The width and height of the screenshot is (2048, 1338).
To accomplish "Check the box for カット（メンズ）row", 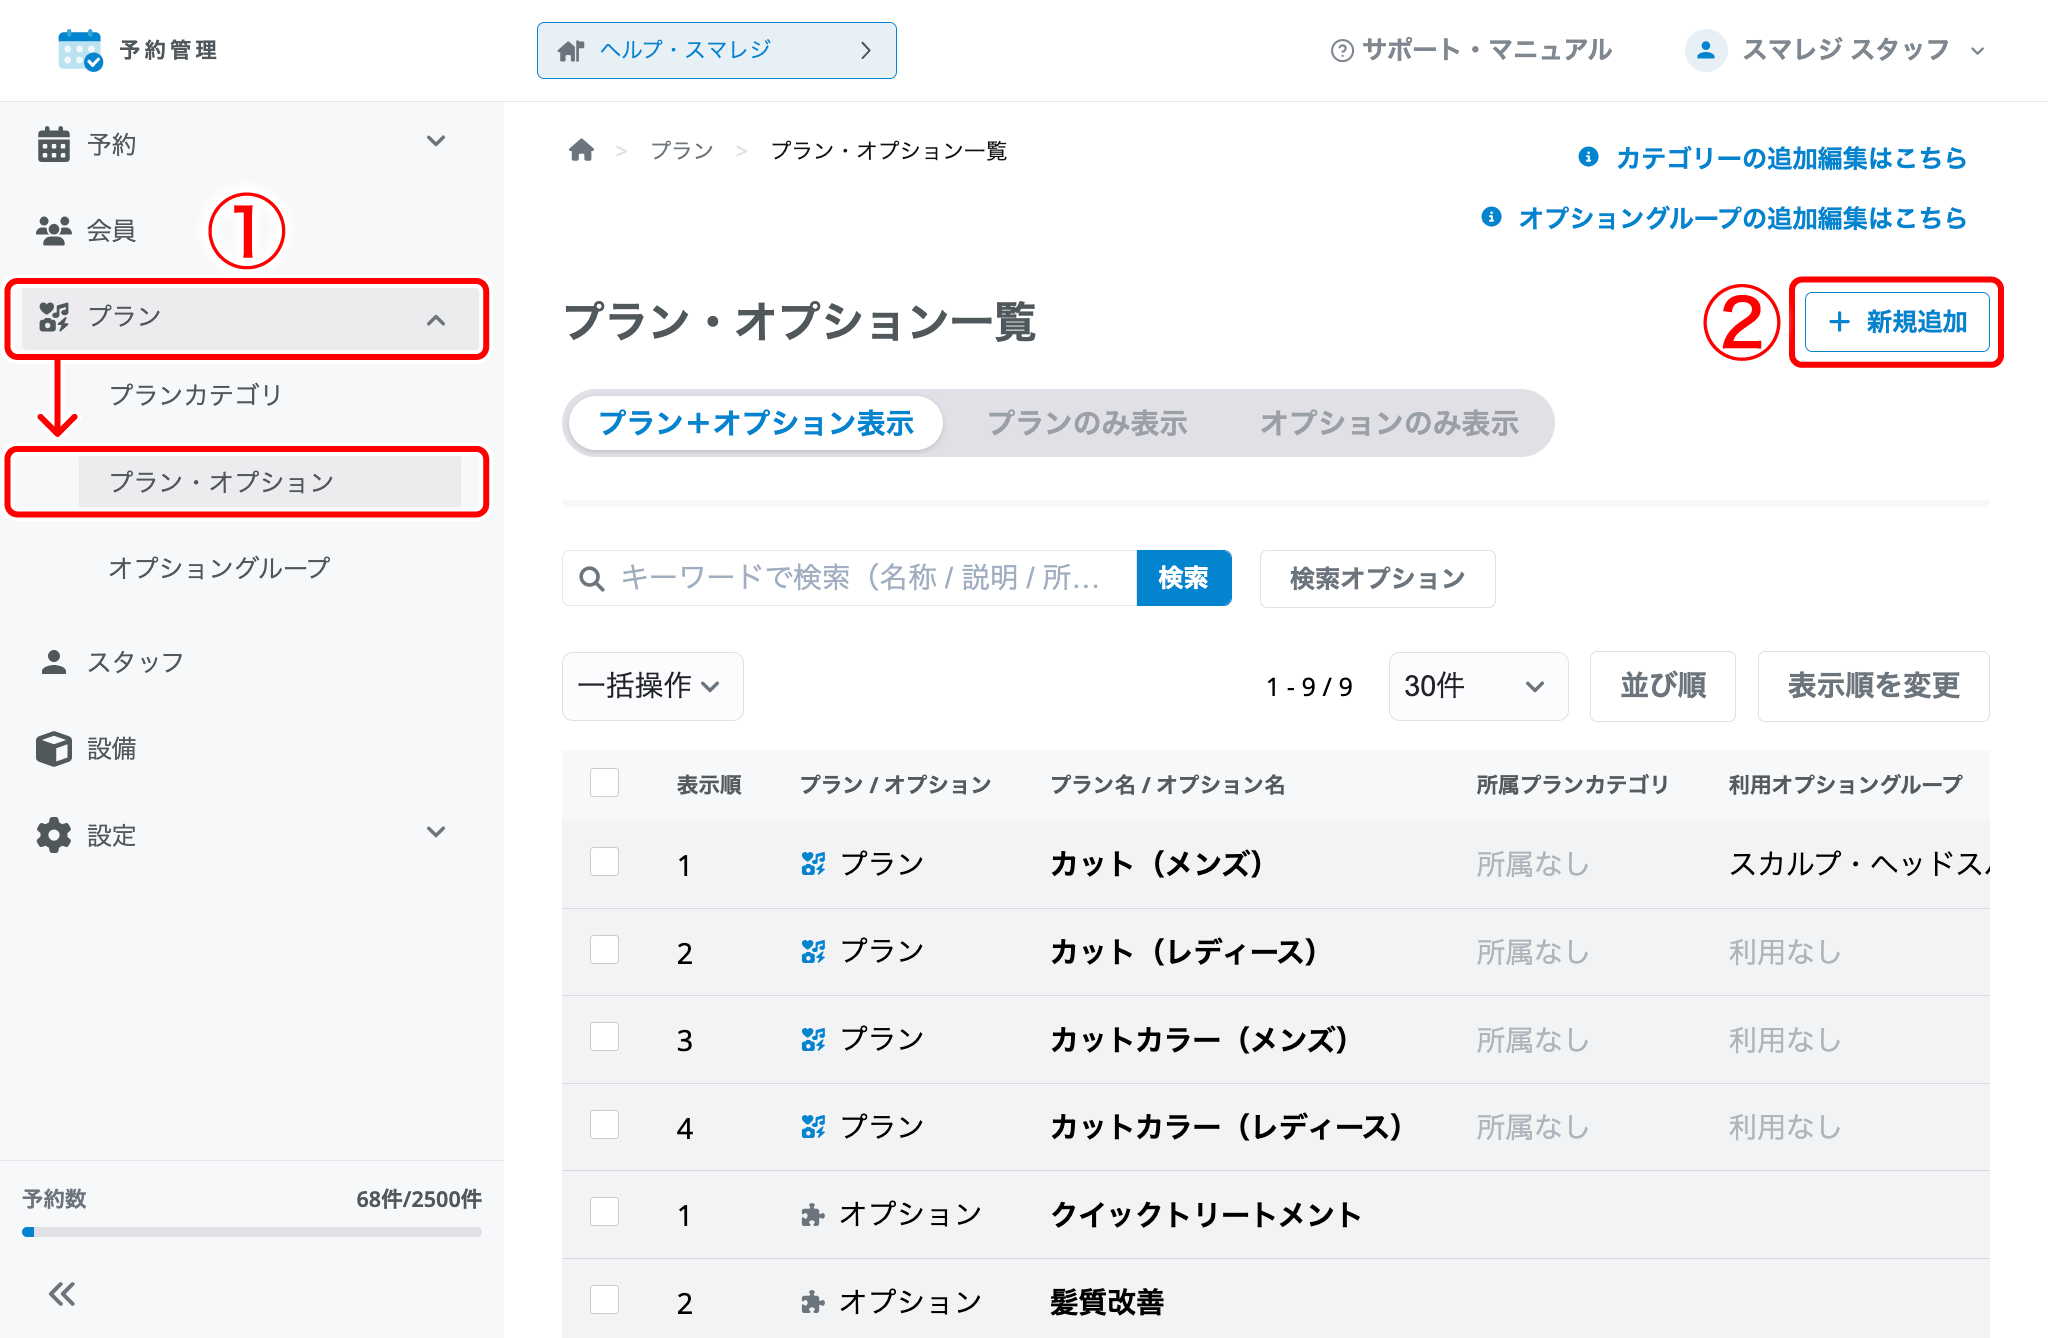I will tap(604, 862).
